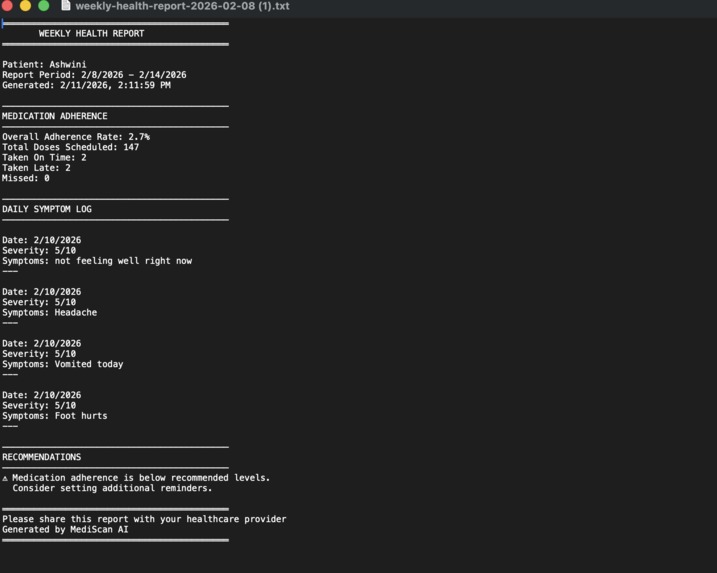Minimize the window with yellow button
The width and height of the screenshot is (717, 573).
tap(26, 5)
